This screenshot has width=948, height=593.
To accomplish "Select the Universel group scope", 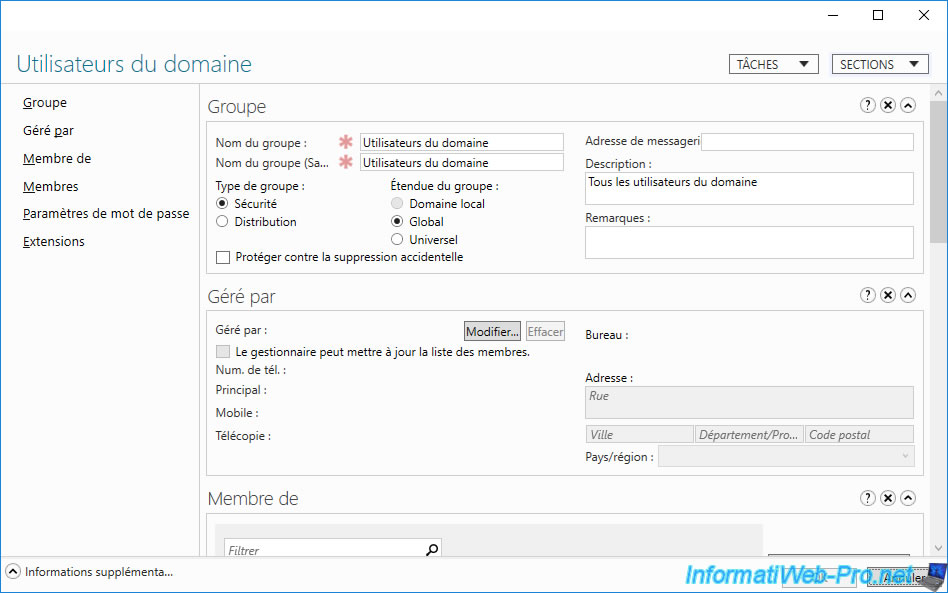I will tap(397, 240).
